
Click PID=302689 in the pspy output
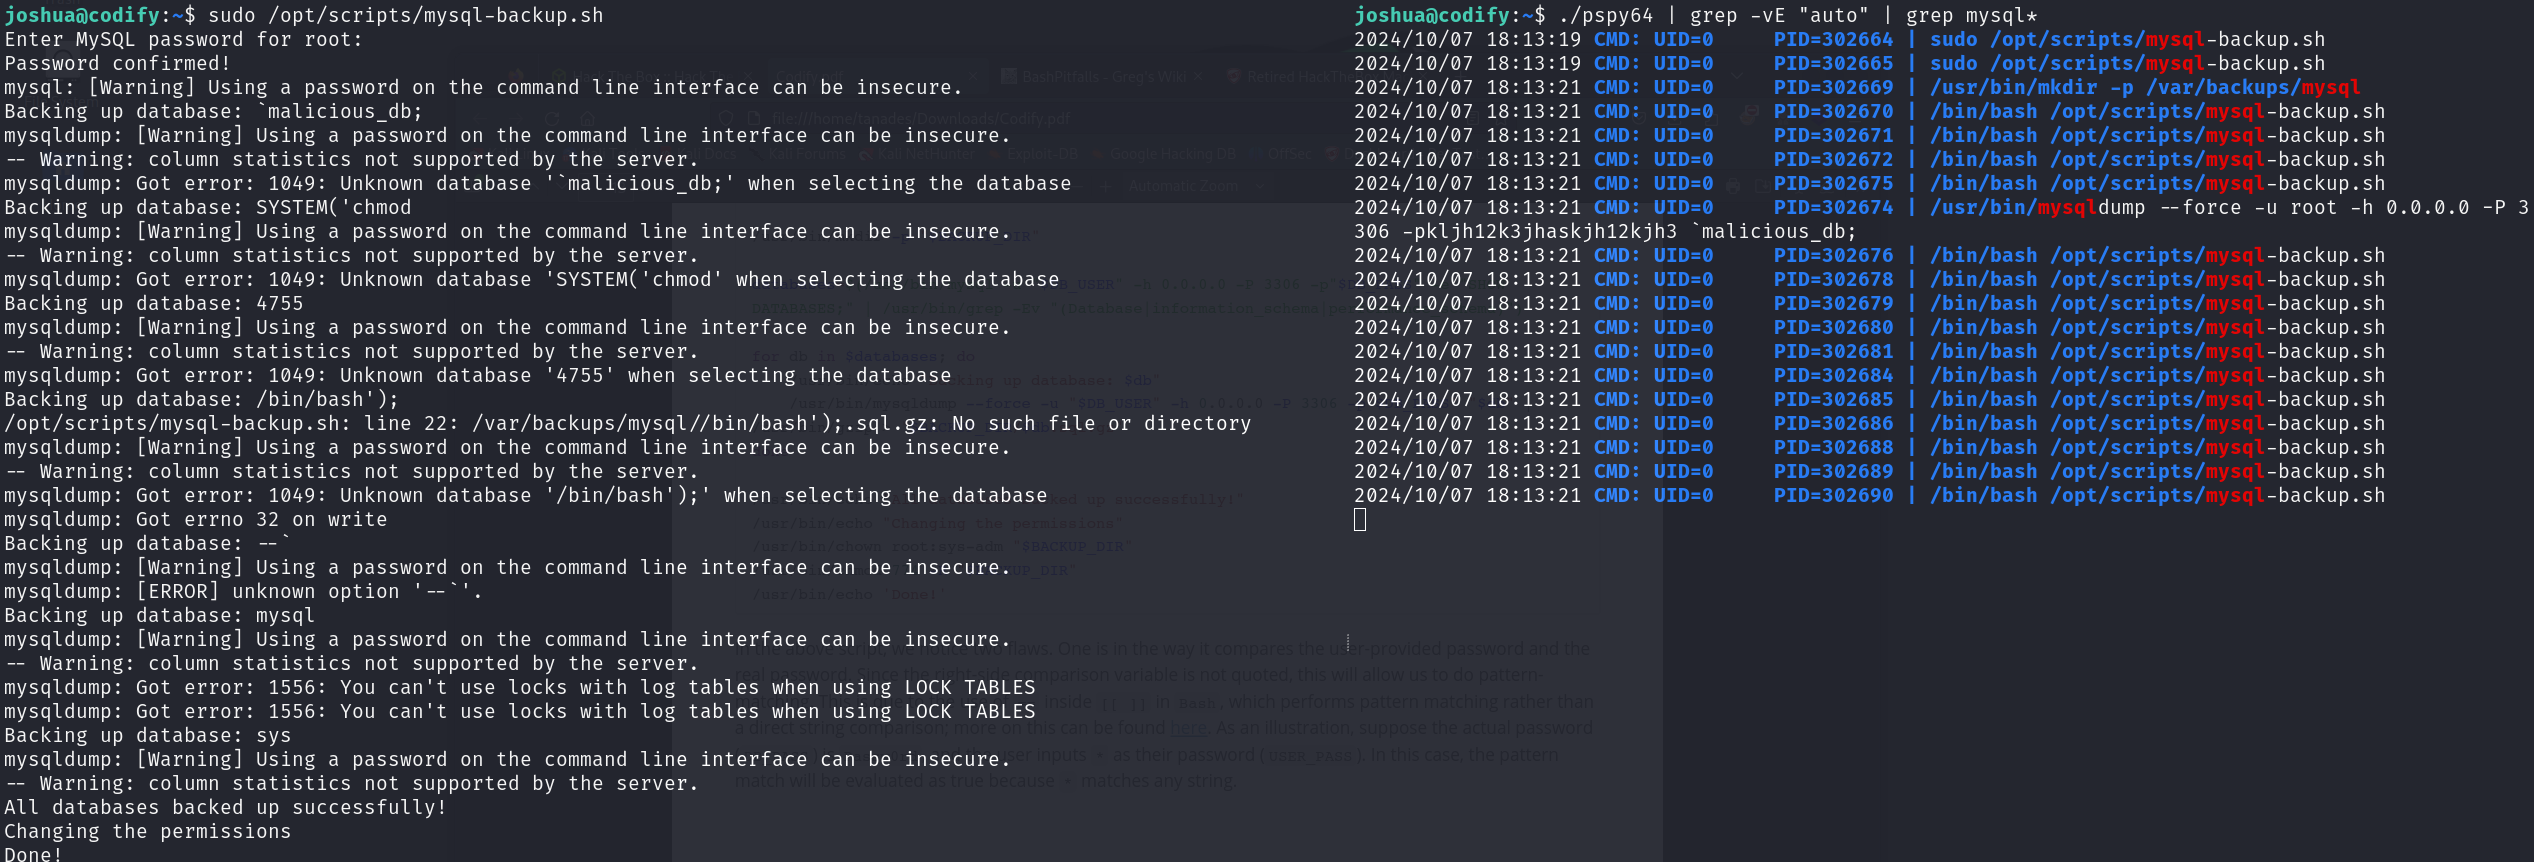click(1834, 471)
